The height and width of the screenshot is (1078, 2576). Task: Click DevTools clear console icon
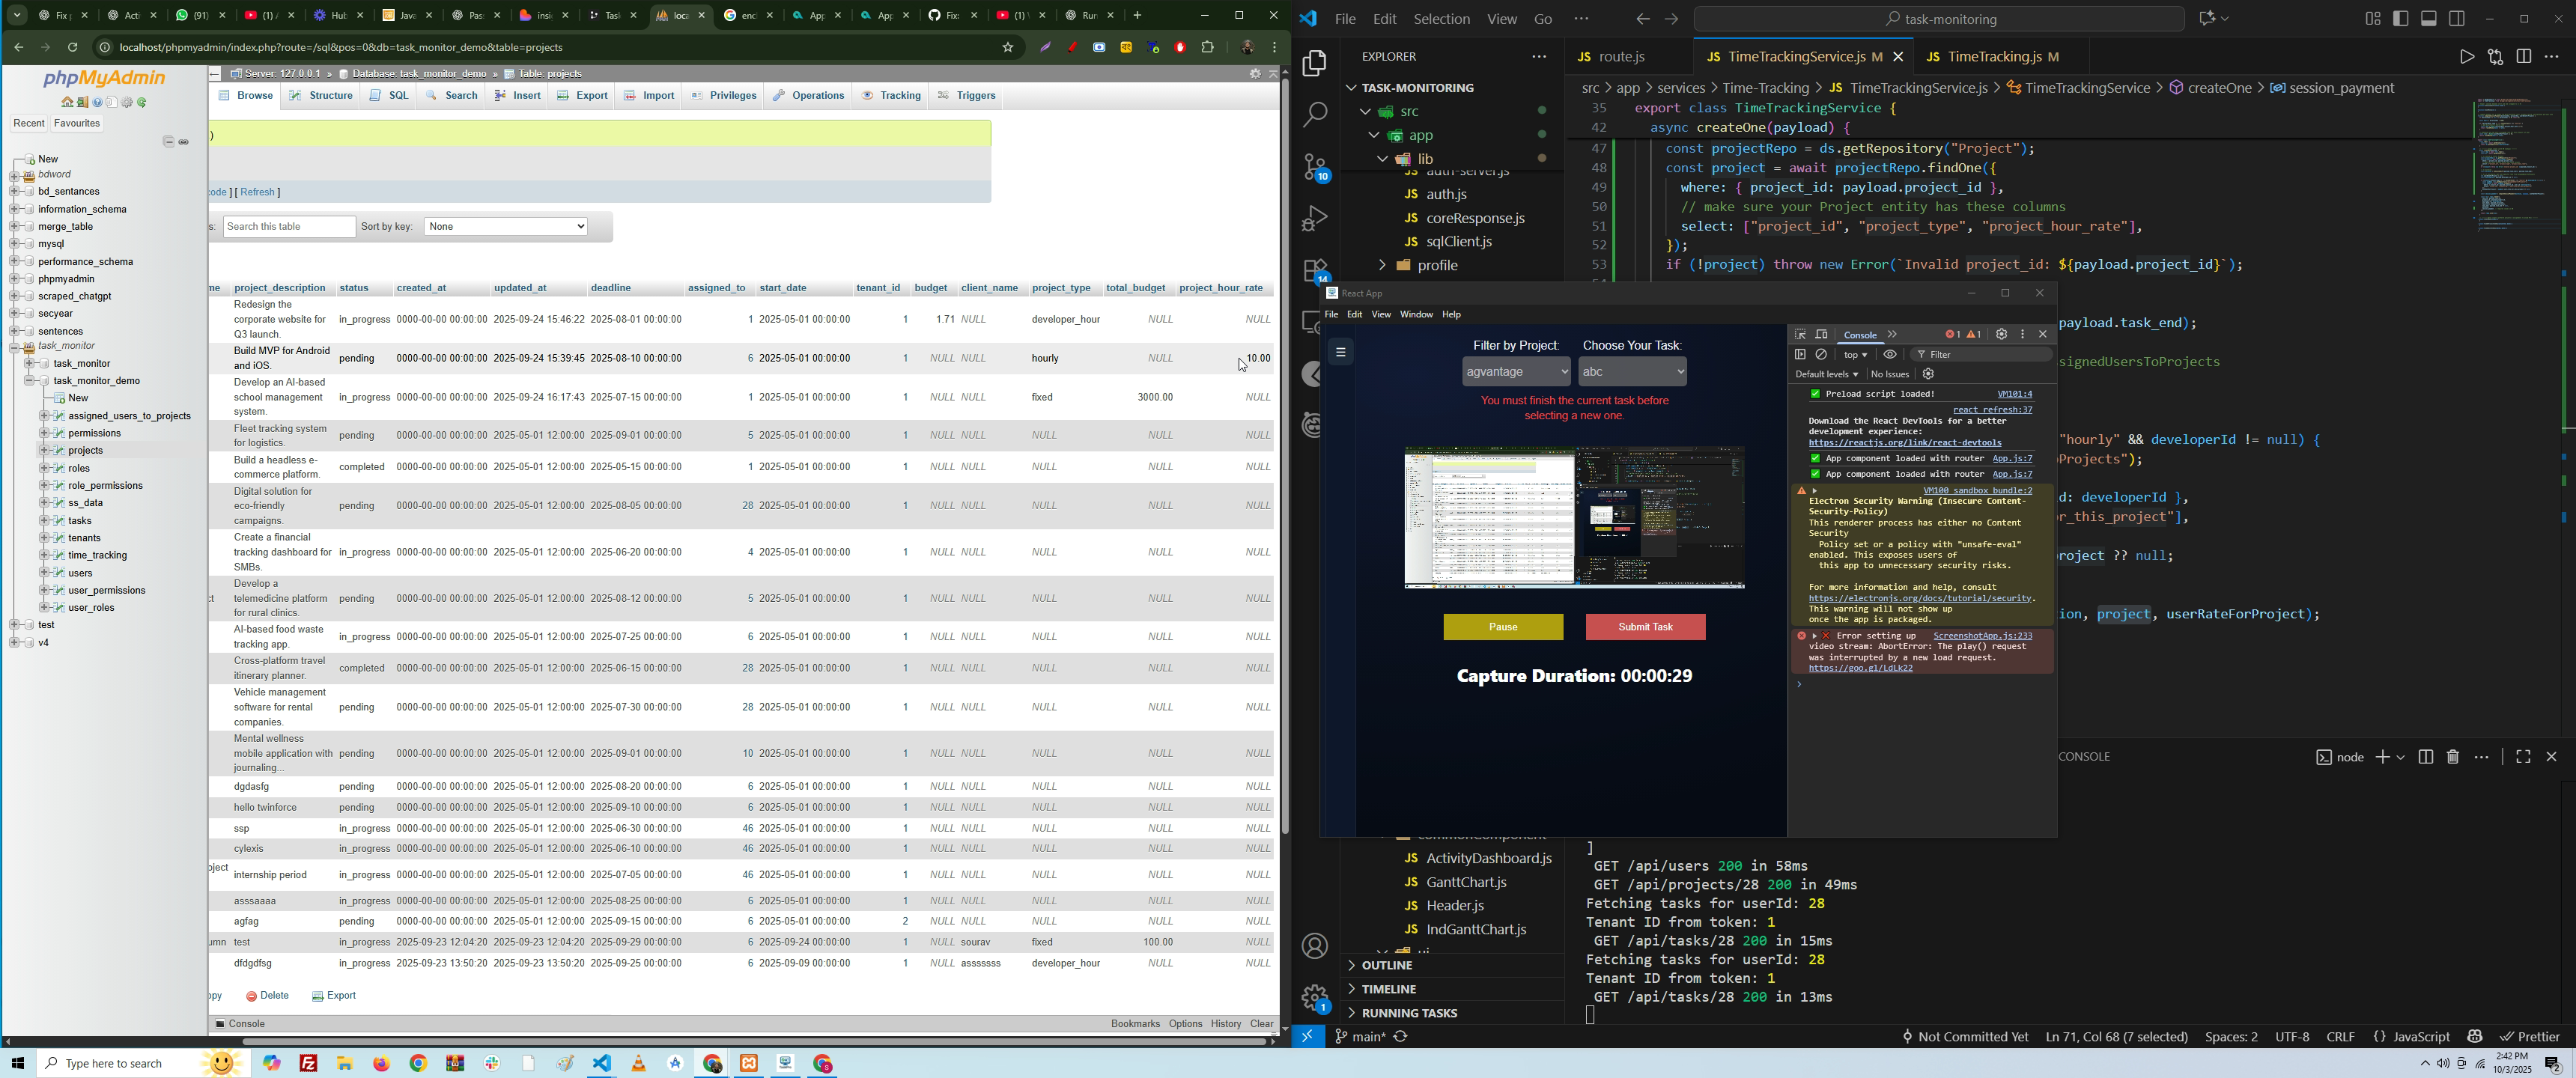click(x=1822, y=355)
